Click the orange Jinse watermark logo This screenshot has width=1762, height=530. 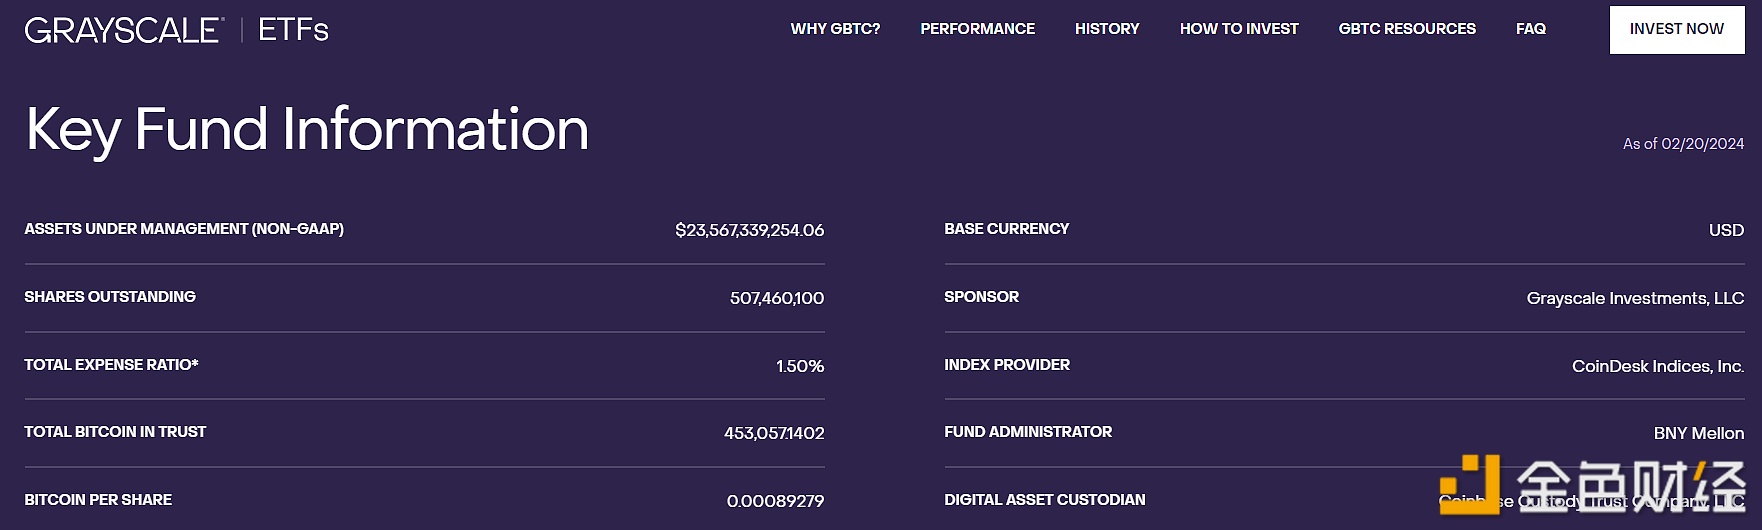pyautogui.click(x=1470, y=484)
